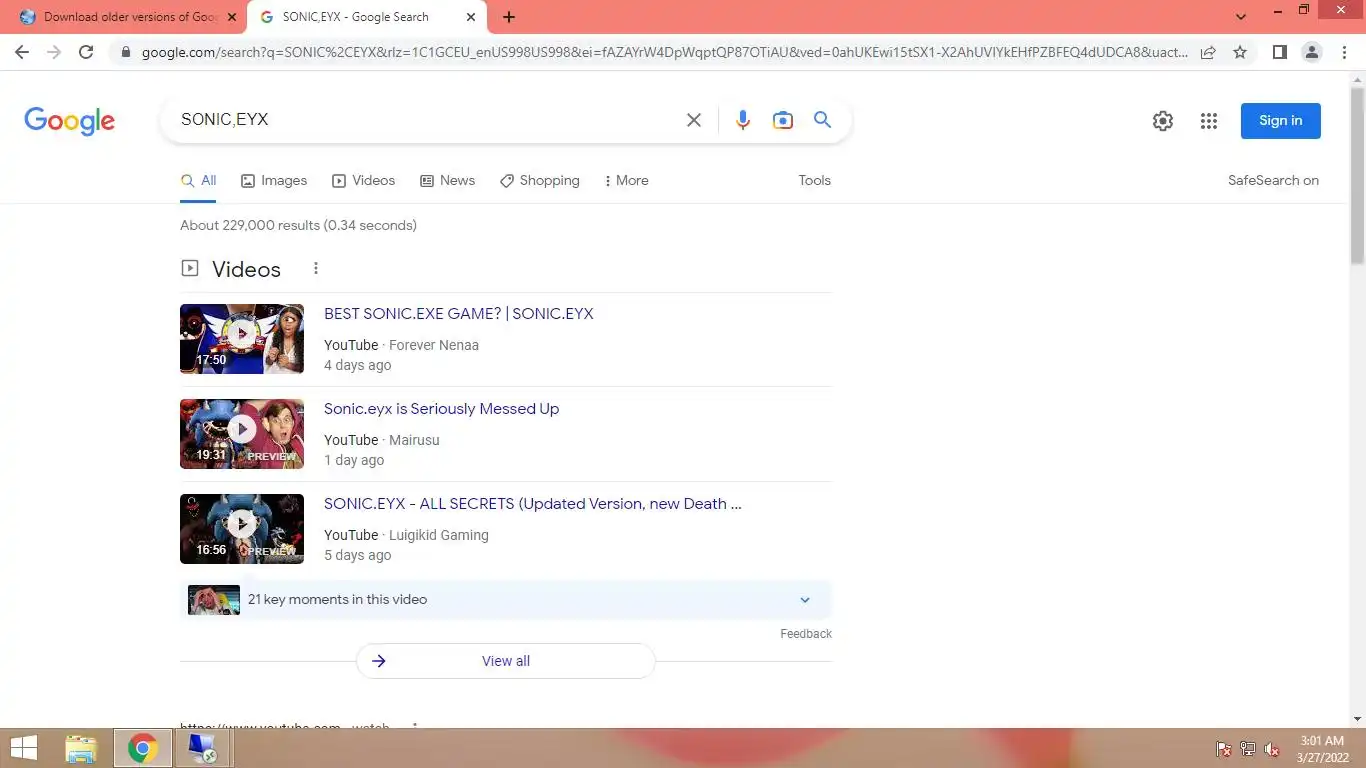Screen dimensions: 1366x768
Task: Play the 17:50 video thumbnail
Action: pos(242,339)
